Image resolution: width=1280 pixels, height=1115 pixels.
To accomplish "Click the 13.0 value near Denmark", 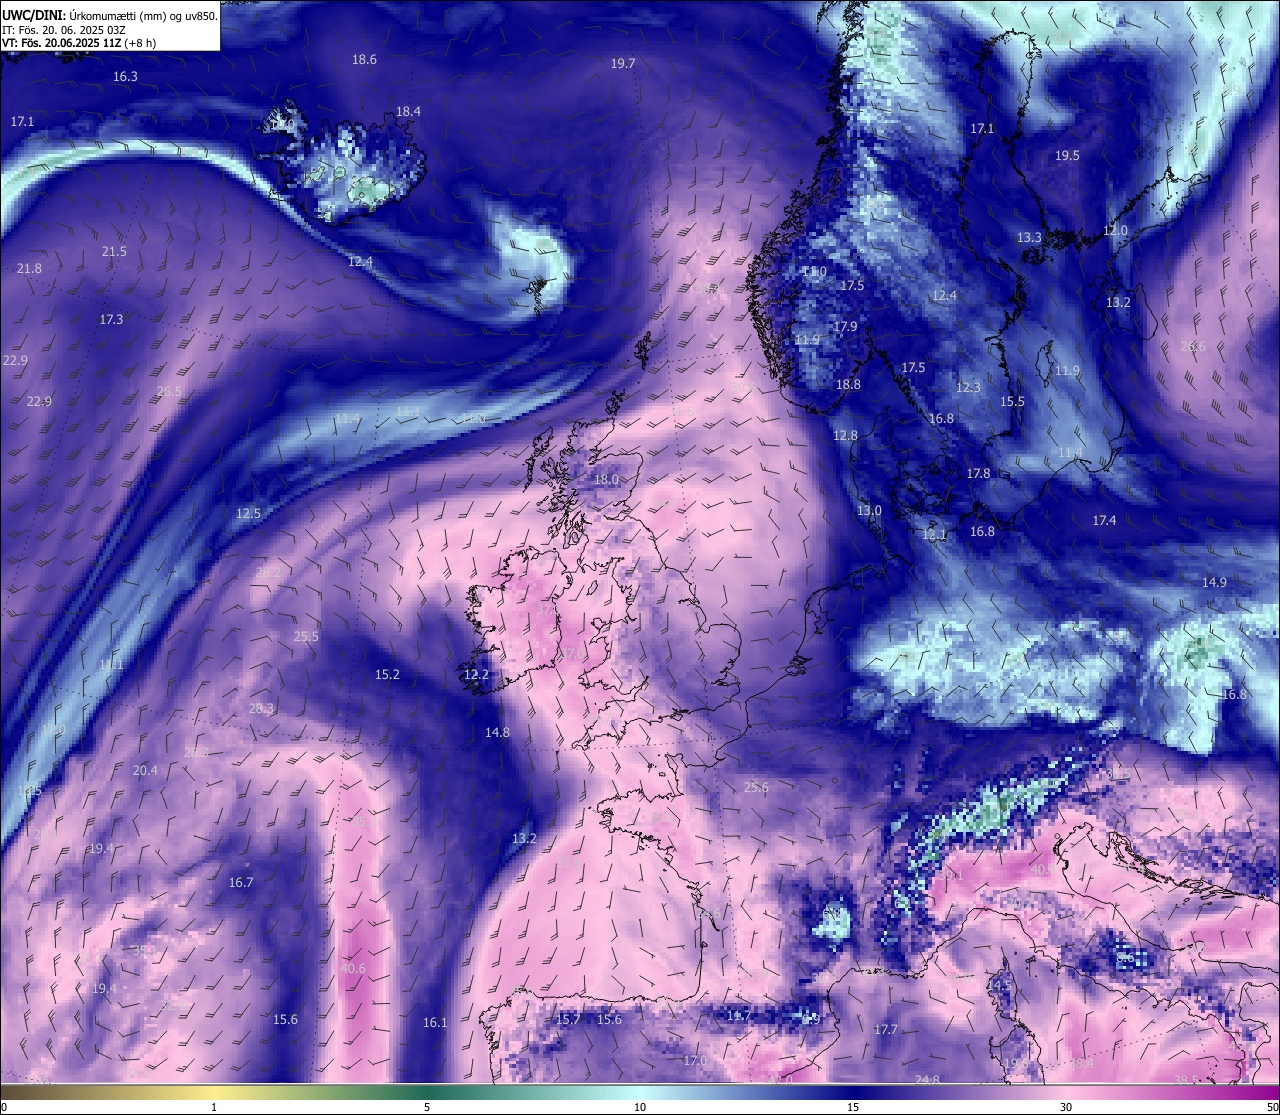I will [869, 511].
